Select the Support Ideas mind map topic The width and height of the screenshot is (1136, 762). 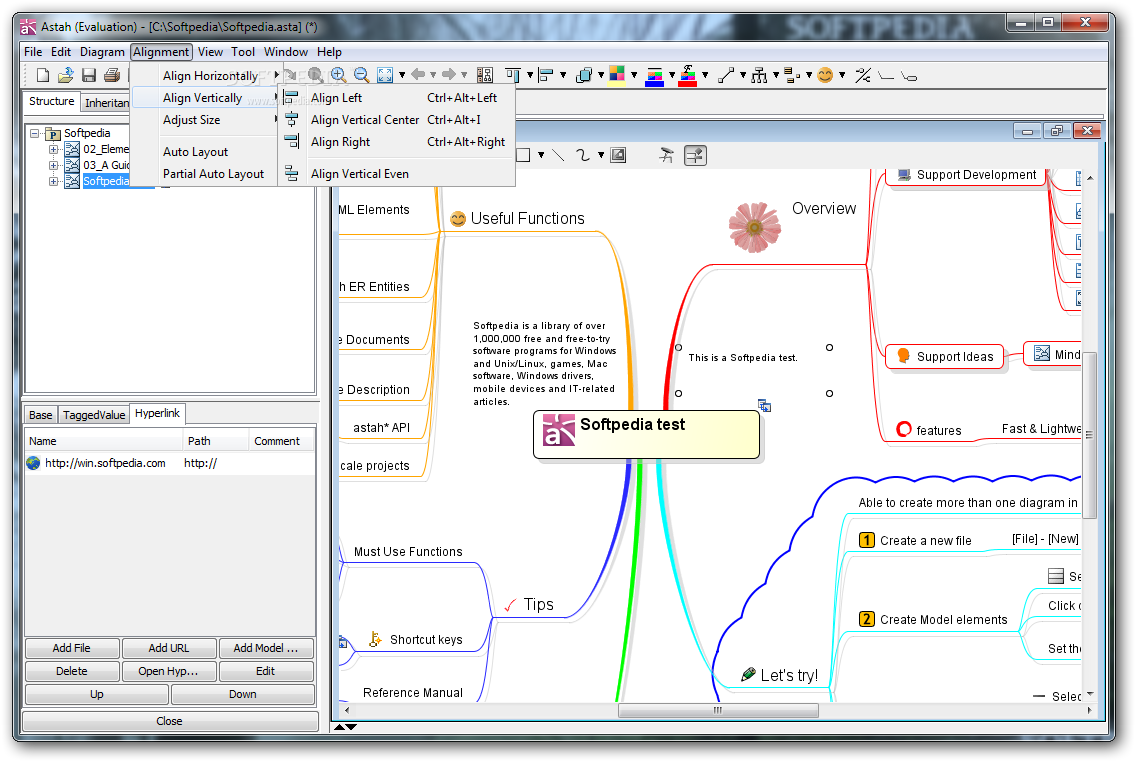[945, 356]
